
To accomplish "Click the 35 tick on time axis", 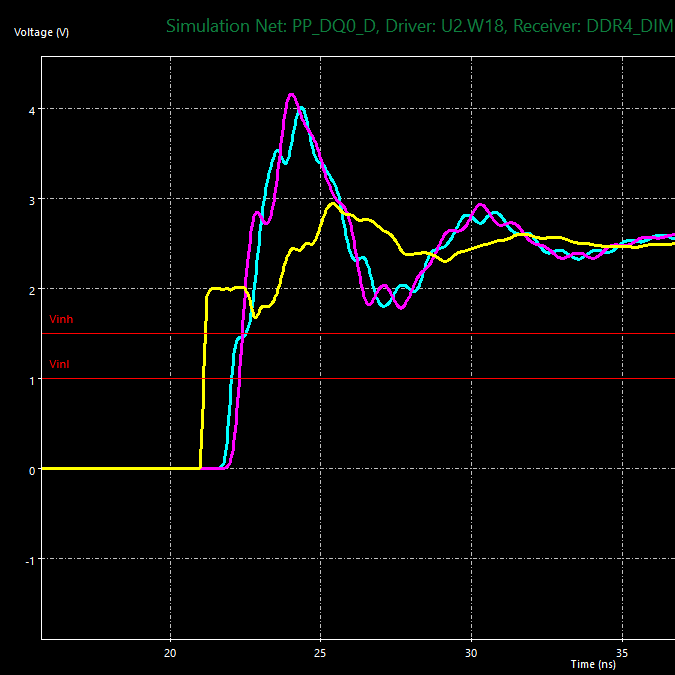I will click(x=622, y=653).
